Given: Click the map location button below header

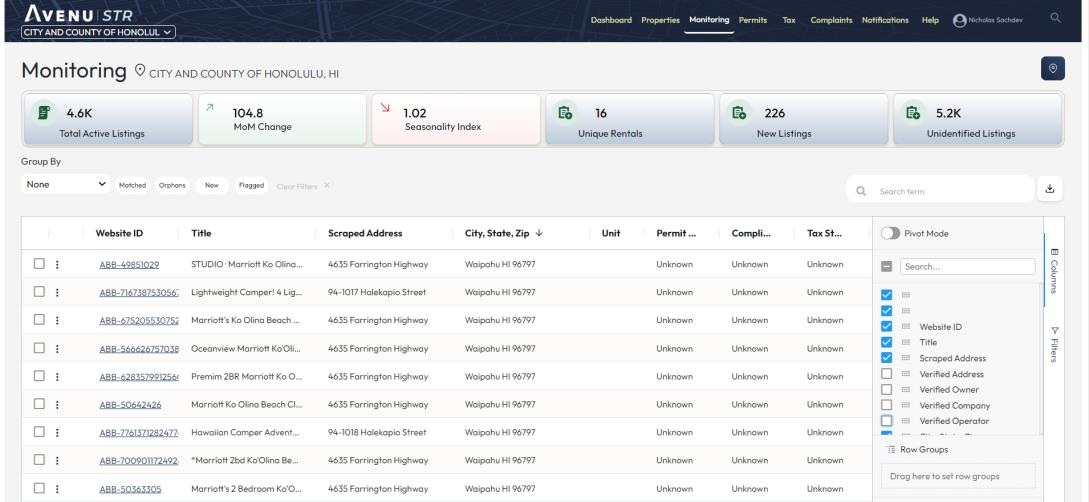Looking at the screenshot, I should click(x=1053, y=69).
